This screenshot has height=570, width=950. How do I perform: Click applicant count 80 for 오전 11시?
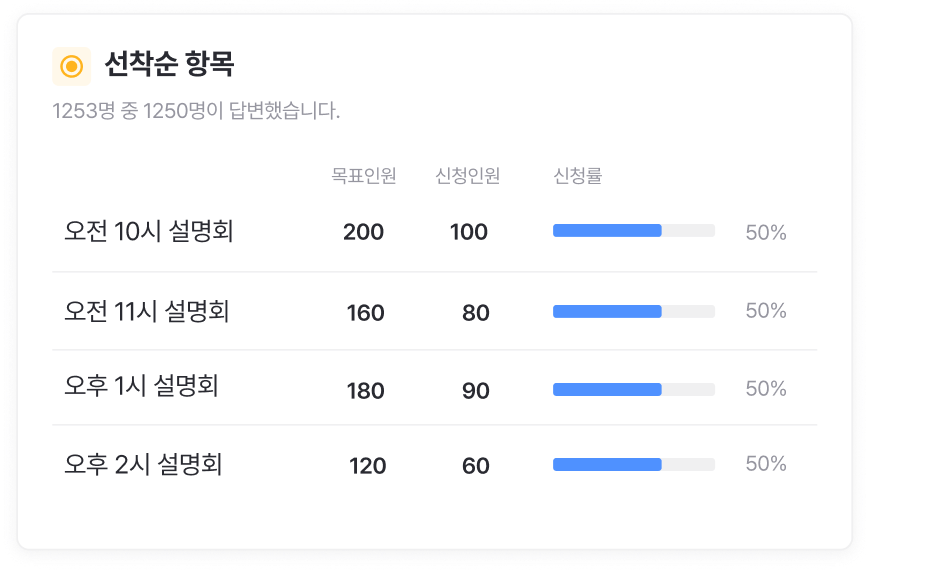coord(476,313)
